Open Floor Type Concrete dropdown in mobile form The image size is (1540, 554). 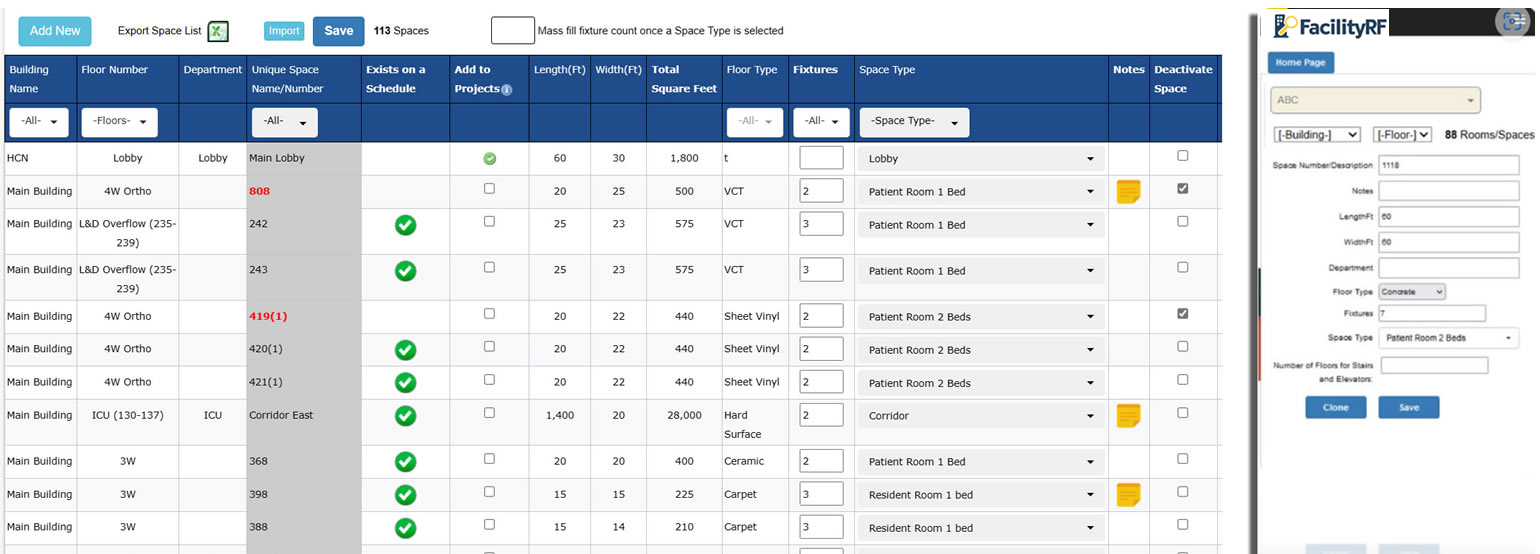(x=1411, y=292)
